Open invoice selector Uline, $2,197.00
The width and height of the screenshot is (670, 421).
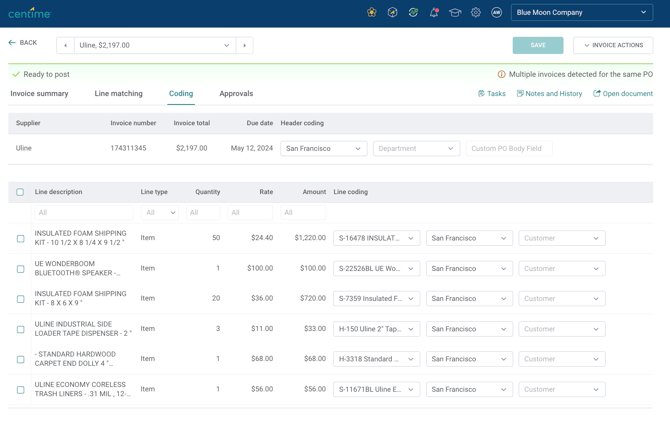point(155,45)
